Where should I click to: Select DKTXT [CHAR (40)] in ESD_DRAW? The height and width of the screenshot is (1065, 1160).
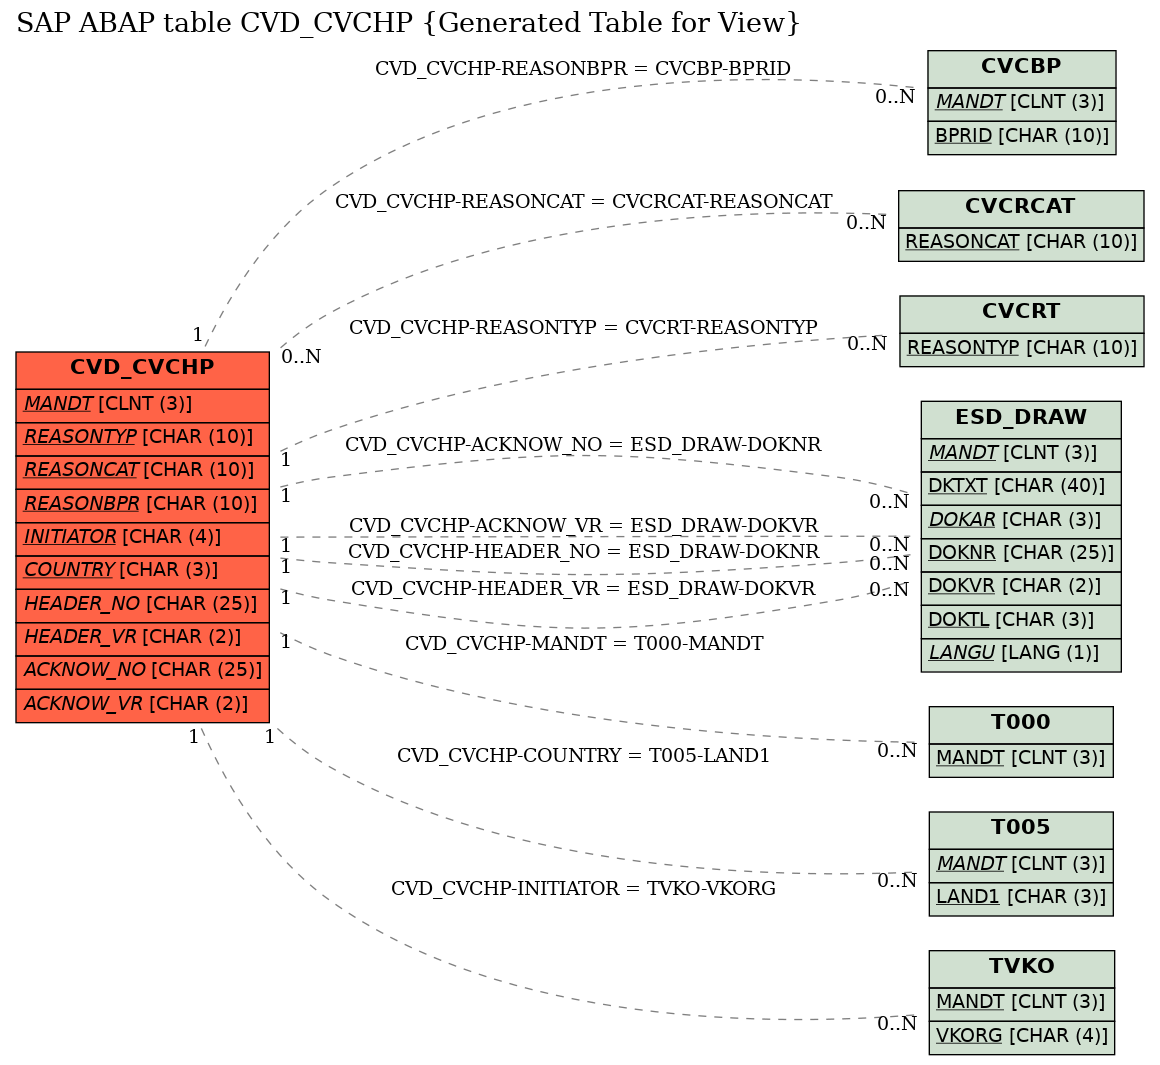1021,487
